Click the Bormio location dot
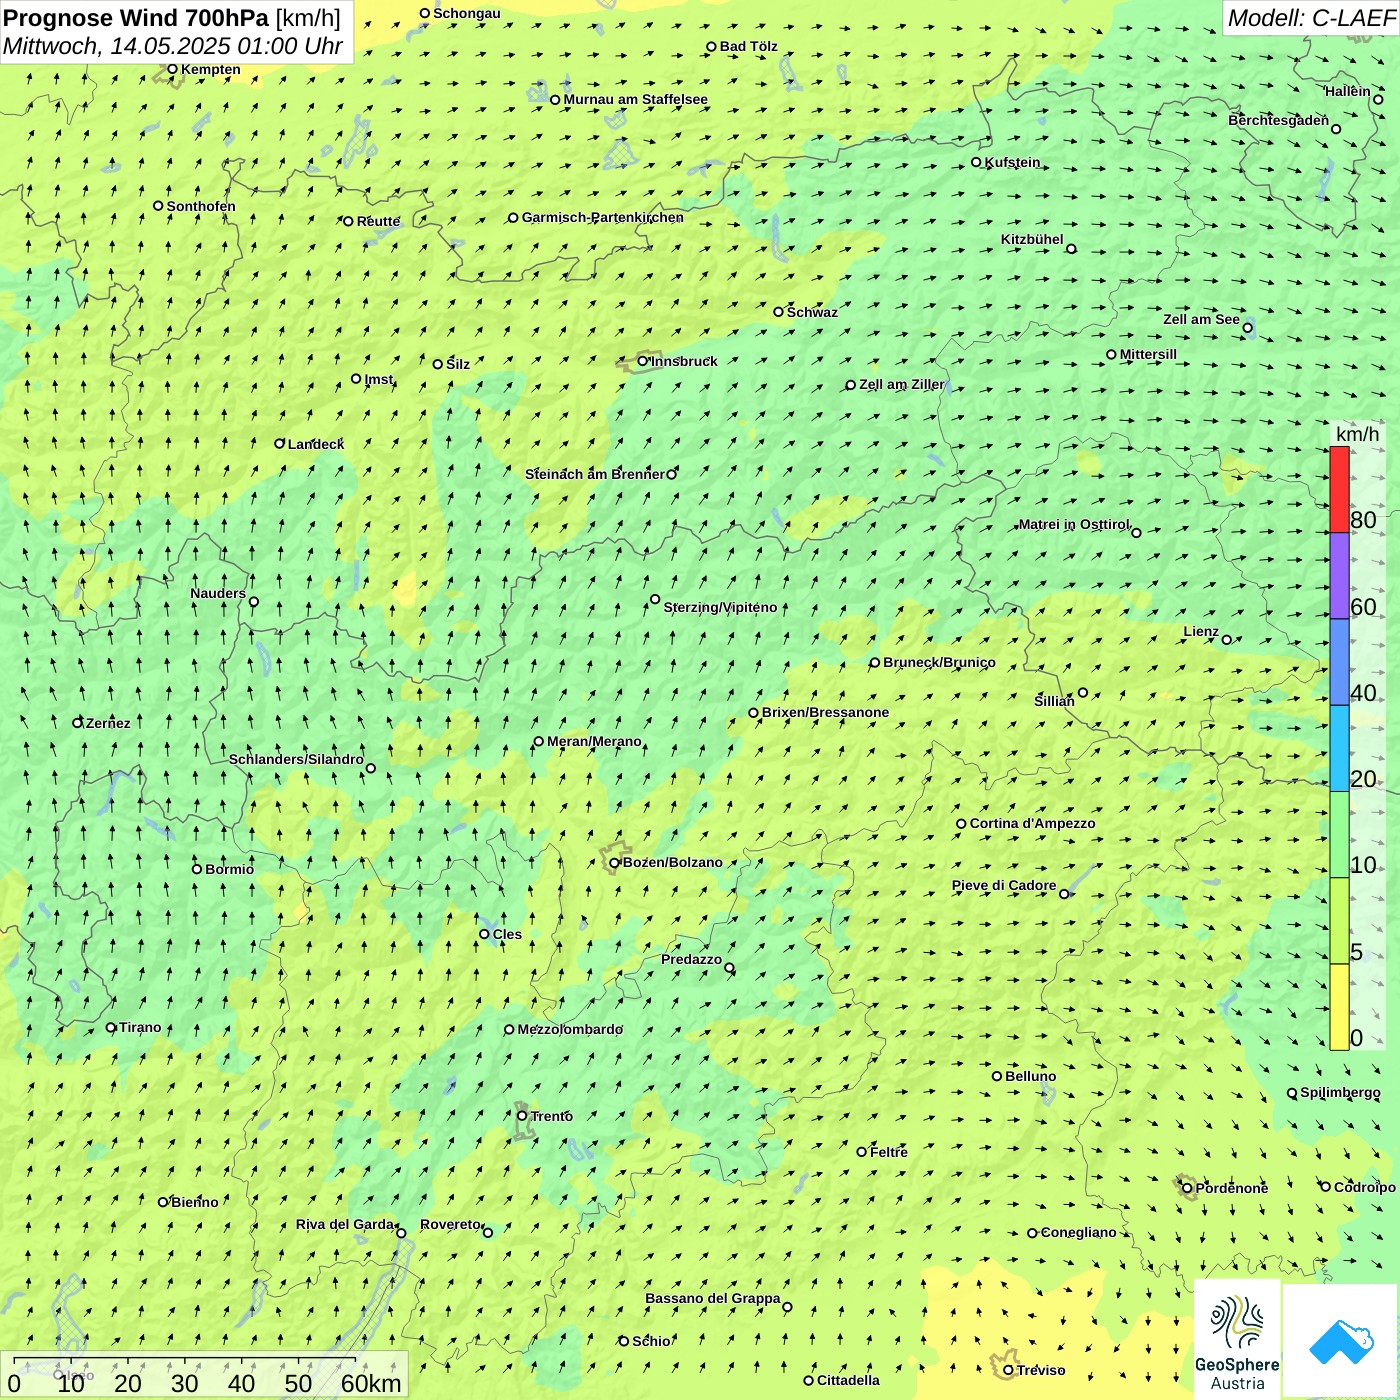This screenshot has height=1400, width=1400. [x=197, y=869]
